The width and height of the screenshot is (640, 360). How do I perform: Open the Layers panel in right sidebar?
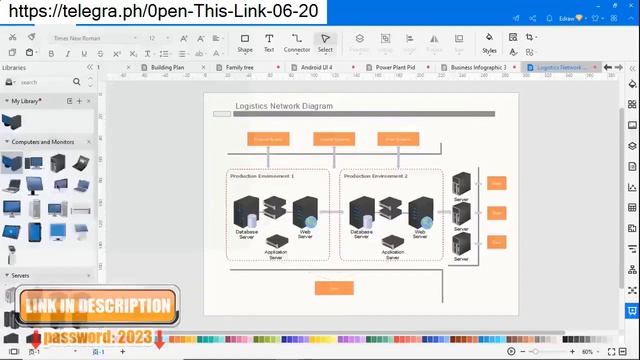[x=632, y=146]
